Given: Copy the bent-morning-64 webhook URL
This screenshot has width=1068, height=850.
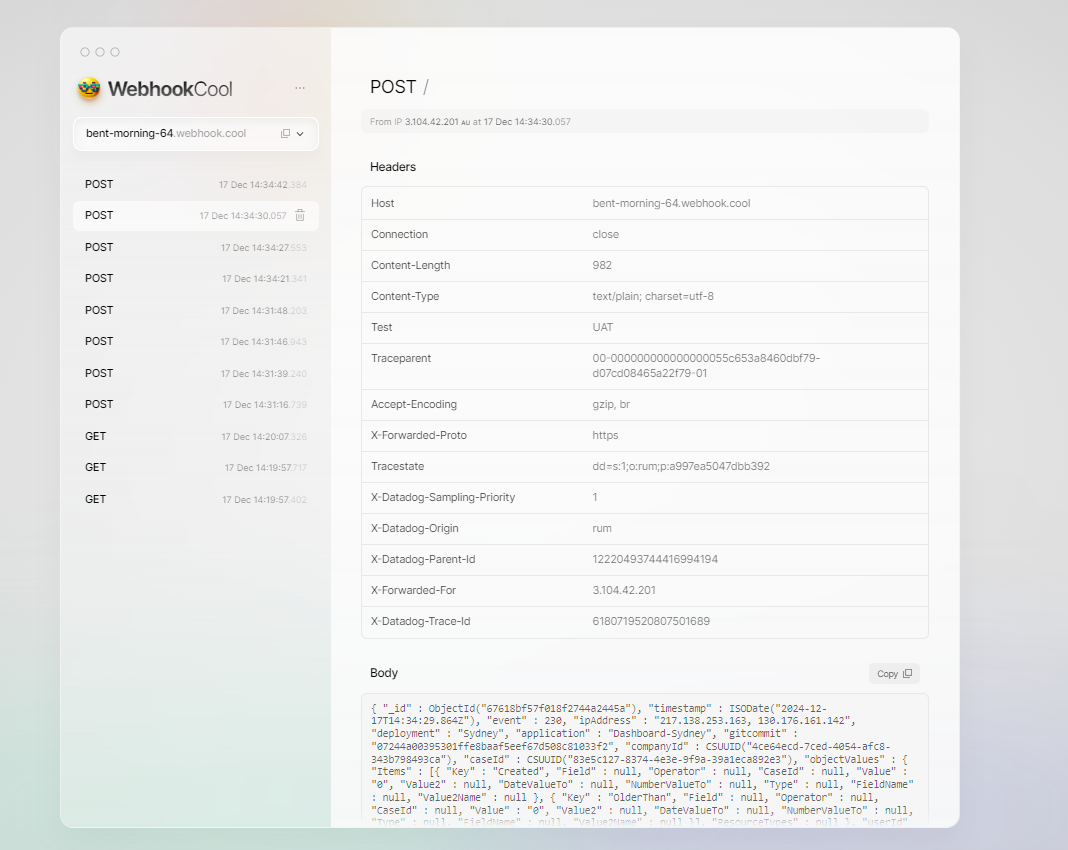Looking at the screenshot, I should pos(285,134).
